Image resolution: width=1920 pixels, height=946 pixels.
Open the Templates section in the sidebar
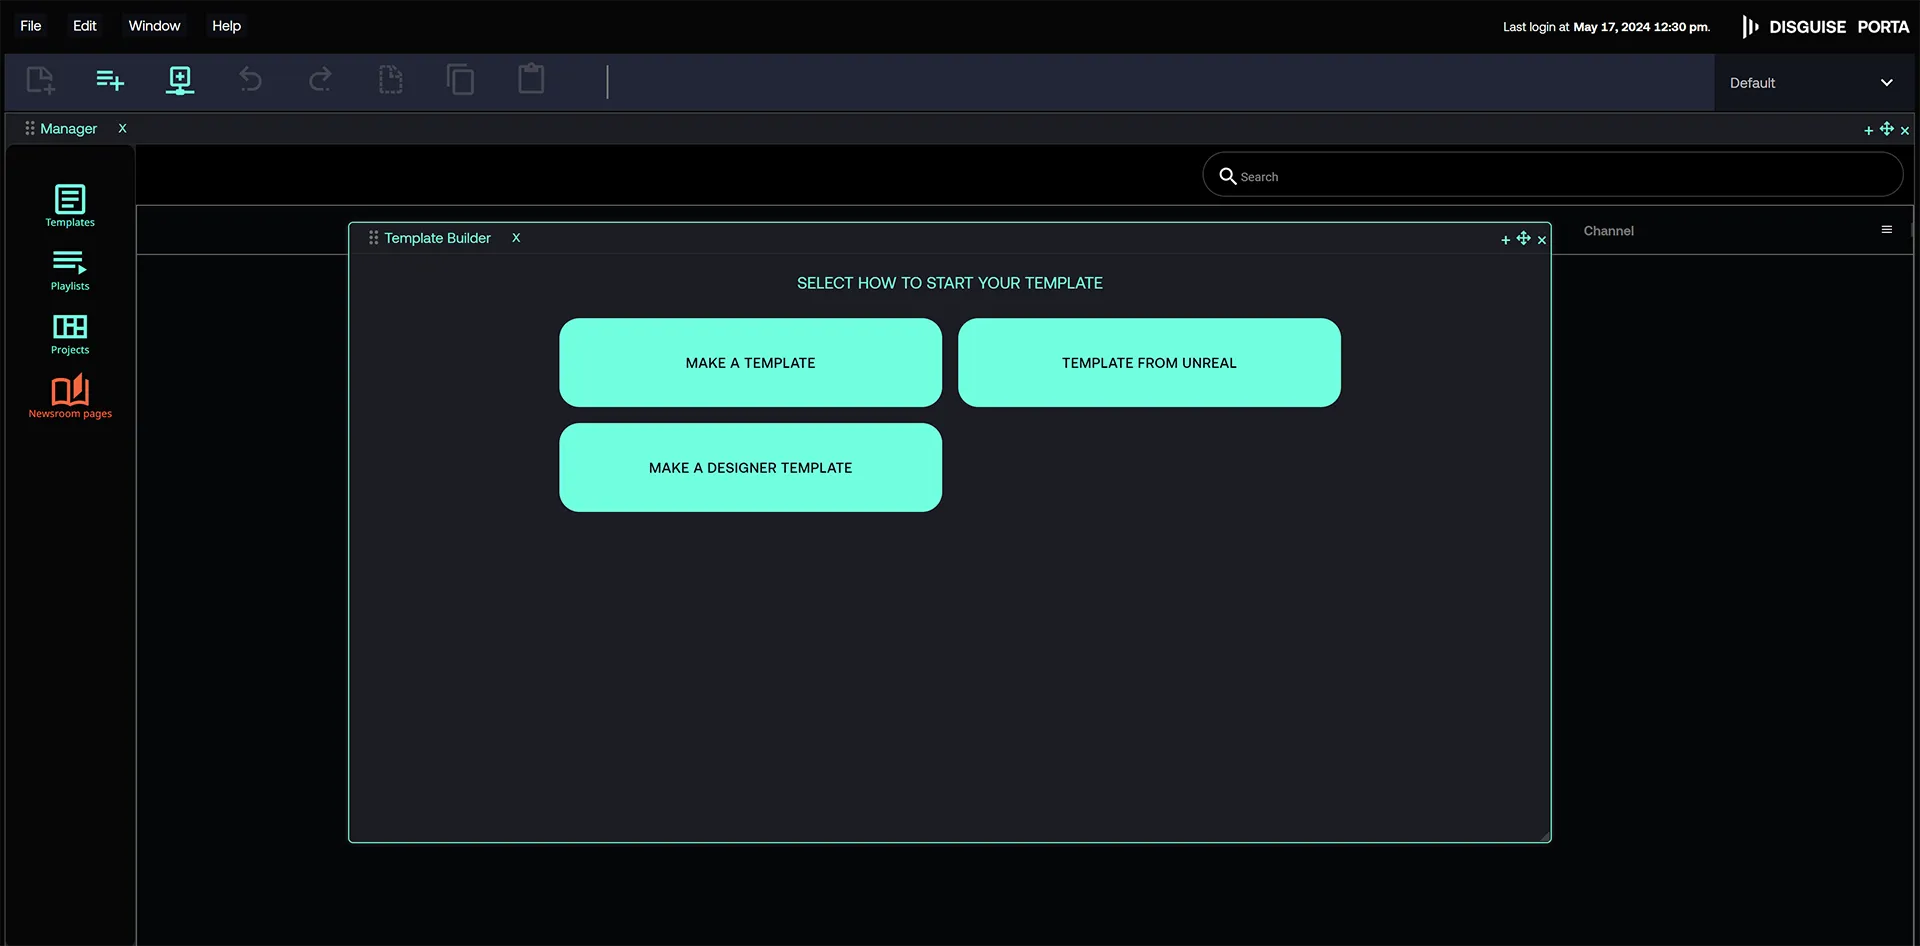[x=69, y=206]
